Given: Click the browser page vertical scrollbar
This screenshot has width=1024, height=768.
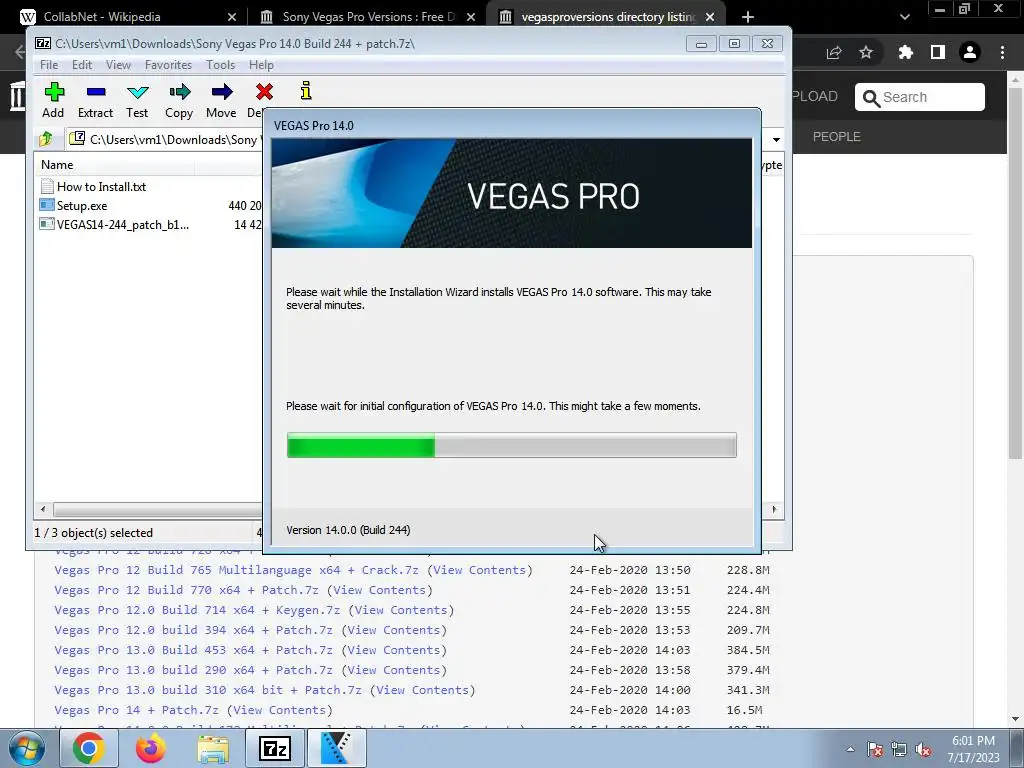Looking at the screenshot, I should 1016,274.
